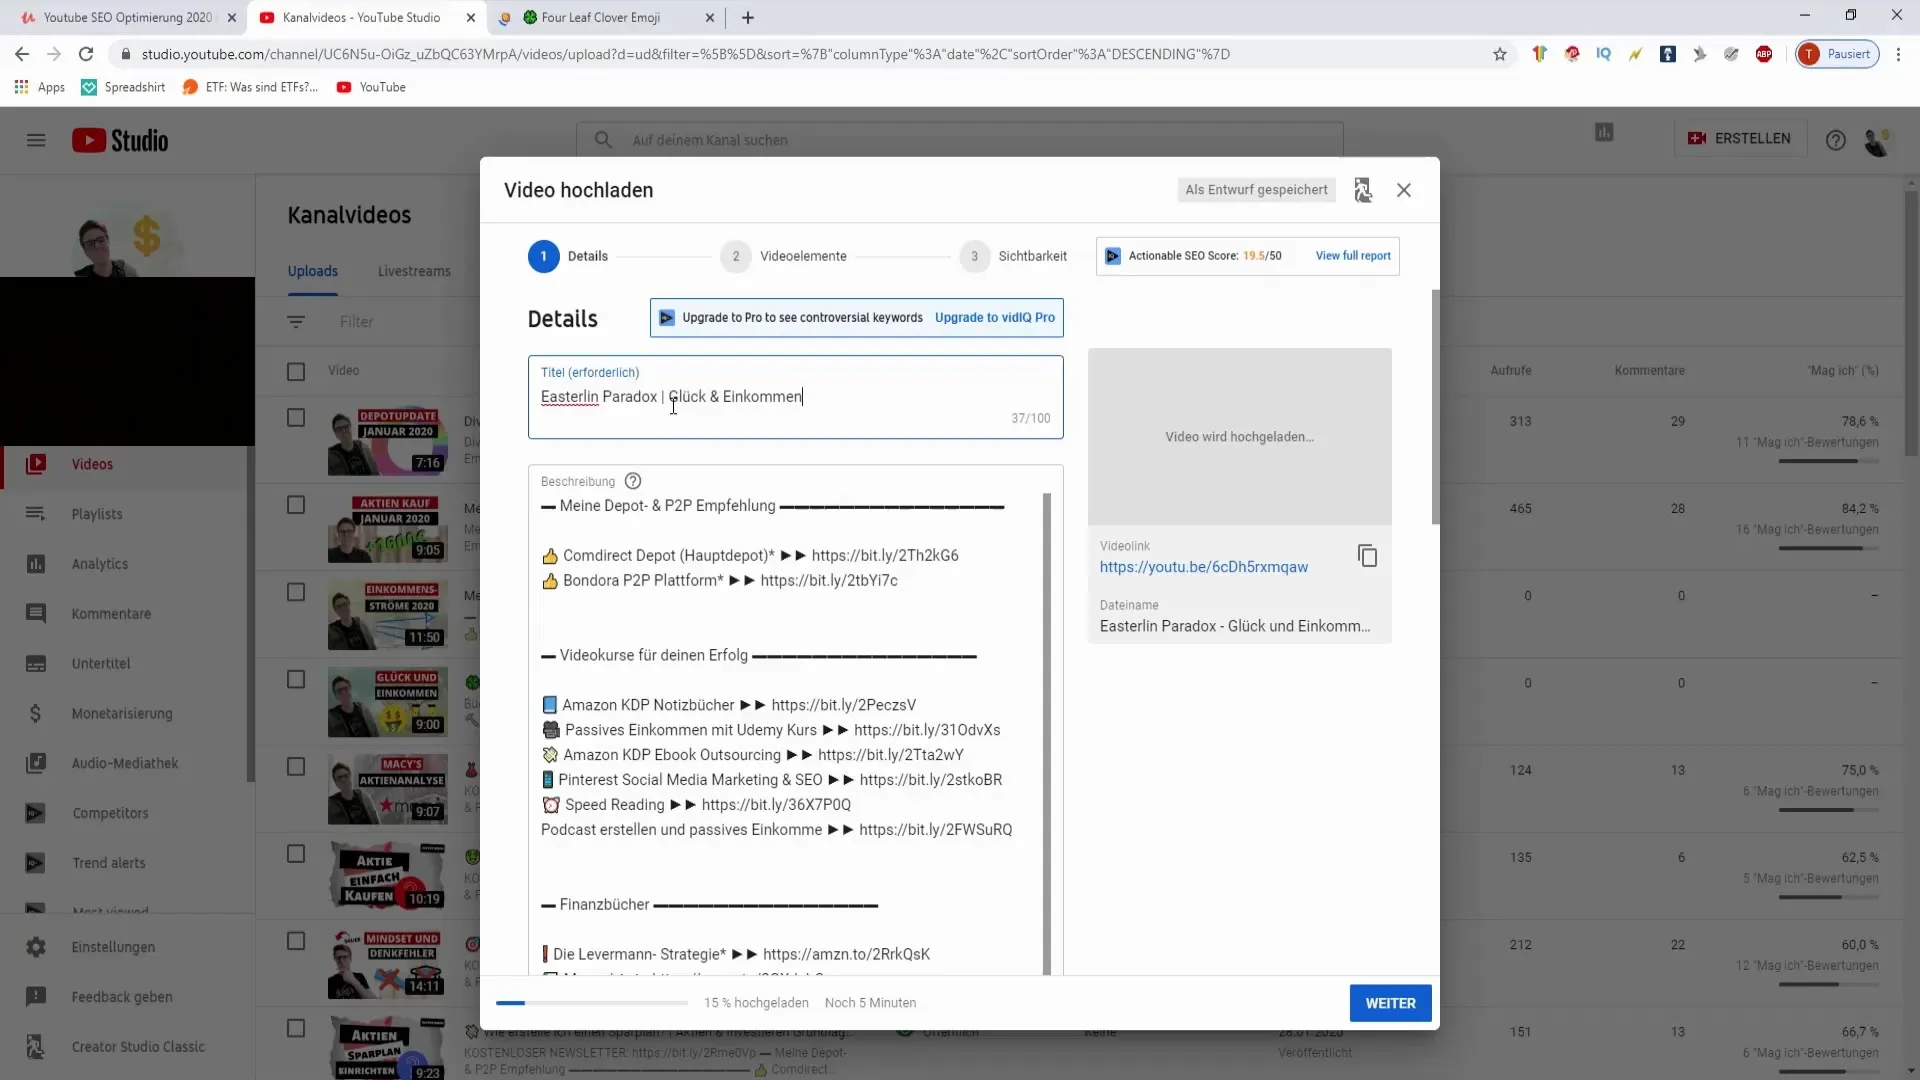The image size is (1920, 1080).
Task: Open Audio-Mediathek in the sidebar
Action: [125, 763]
